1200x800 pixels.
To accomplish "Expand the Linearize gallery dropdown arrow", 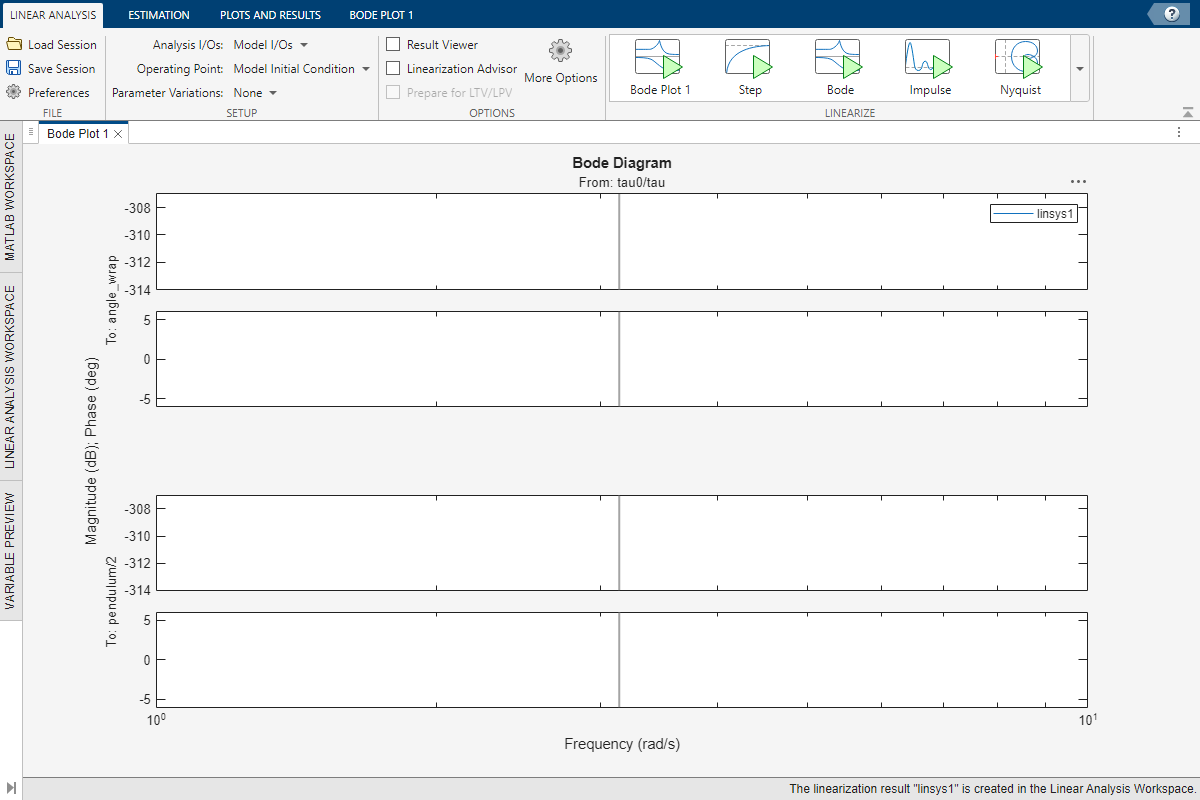I will coord(1078,68).
